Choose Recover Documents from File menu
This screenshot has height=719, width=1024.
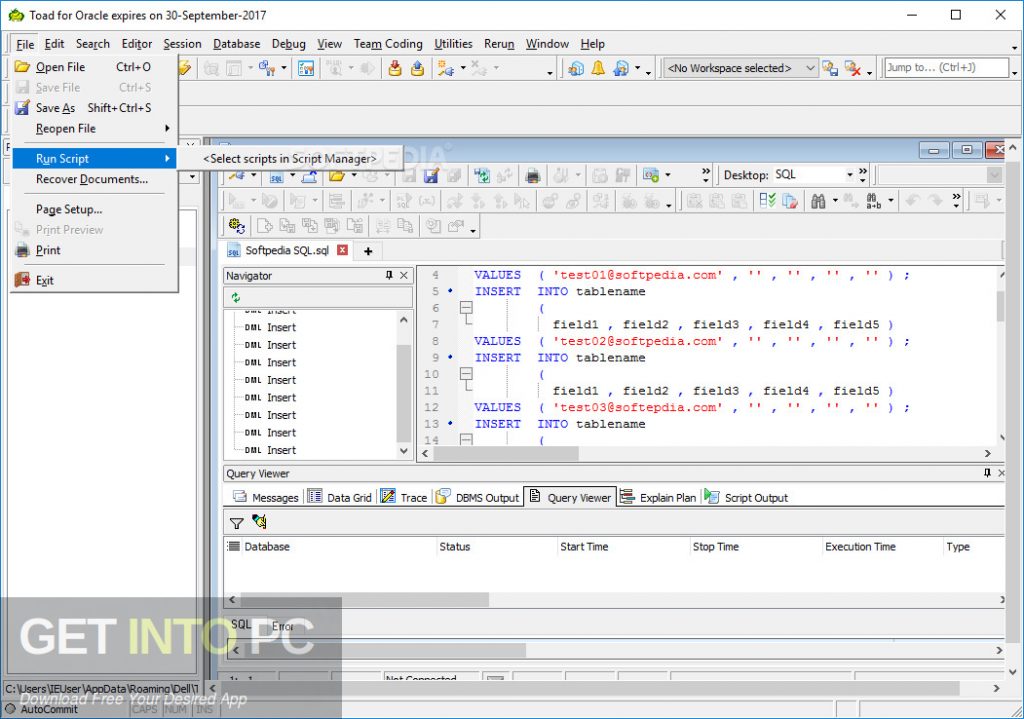[x=95, y=179]
